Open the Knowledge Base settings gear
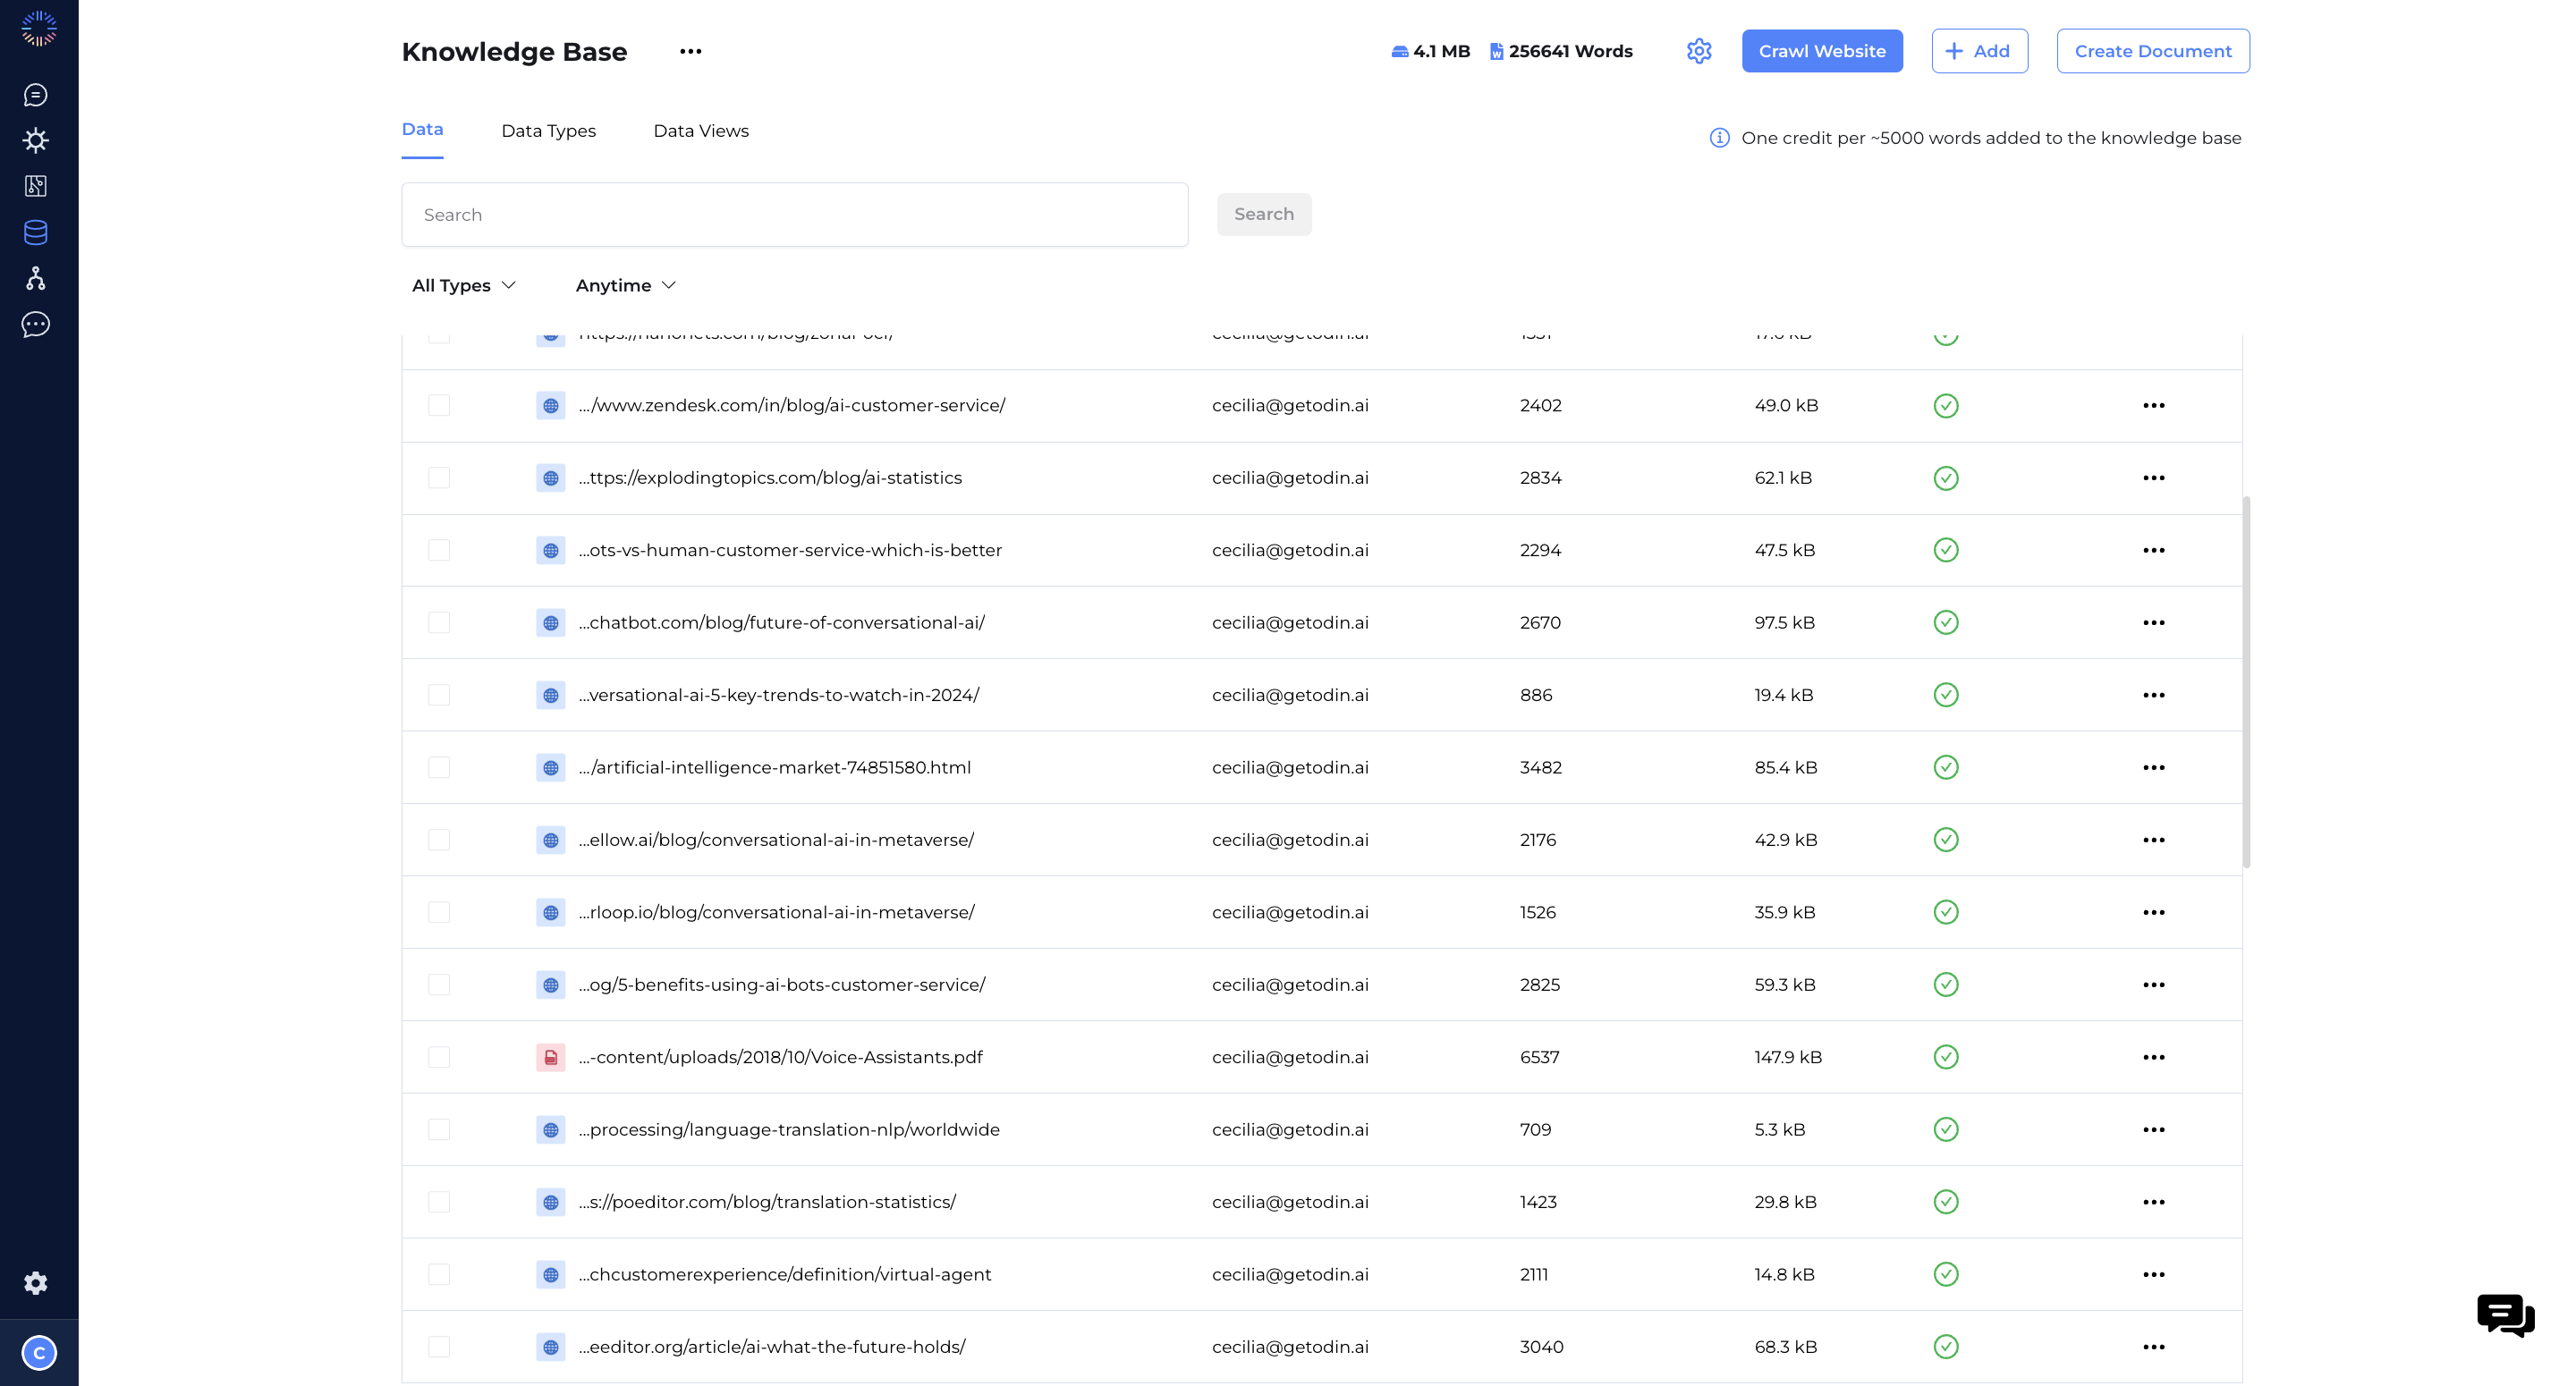The height and width of the screenshot is (1386, 2576). (1700, 51)
